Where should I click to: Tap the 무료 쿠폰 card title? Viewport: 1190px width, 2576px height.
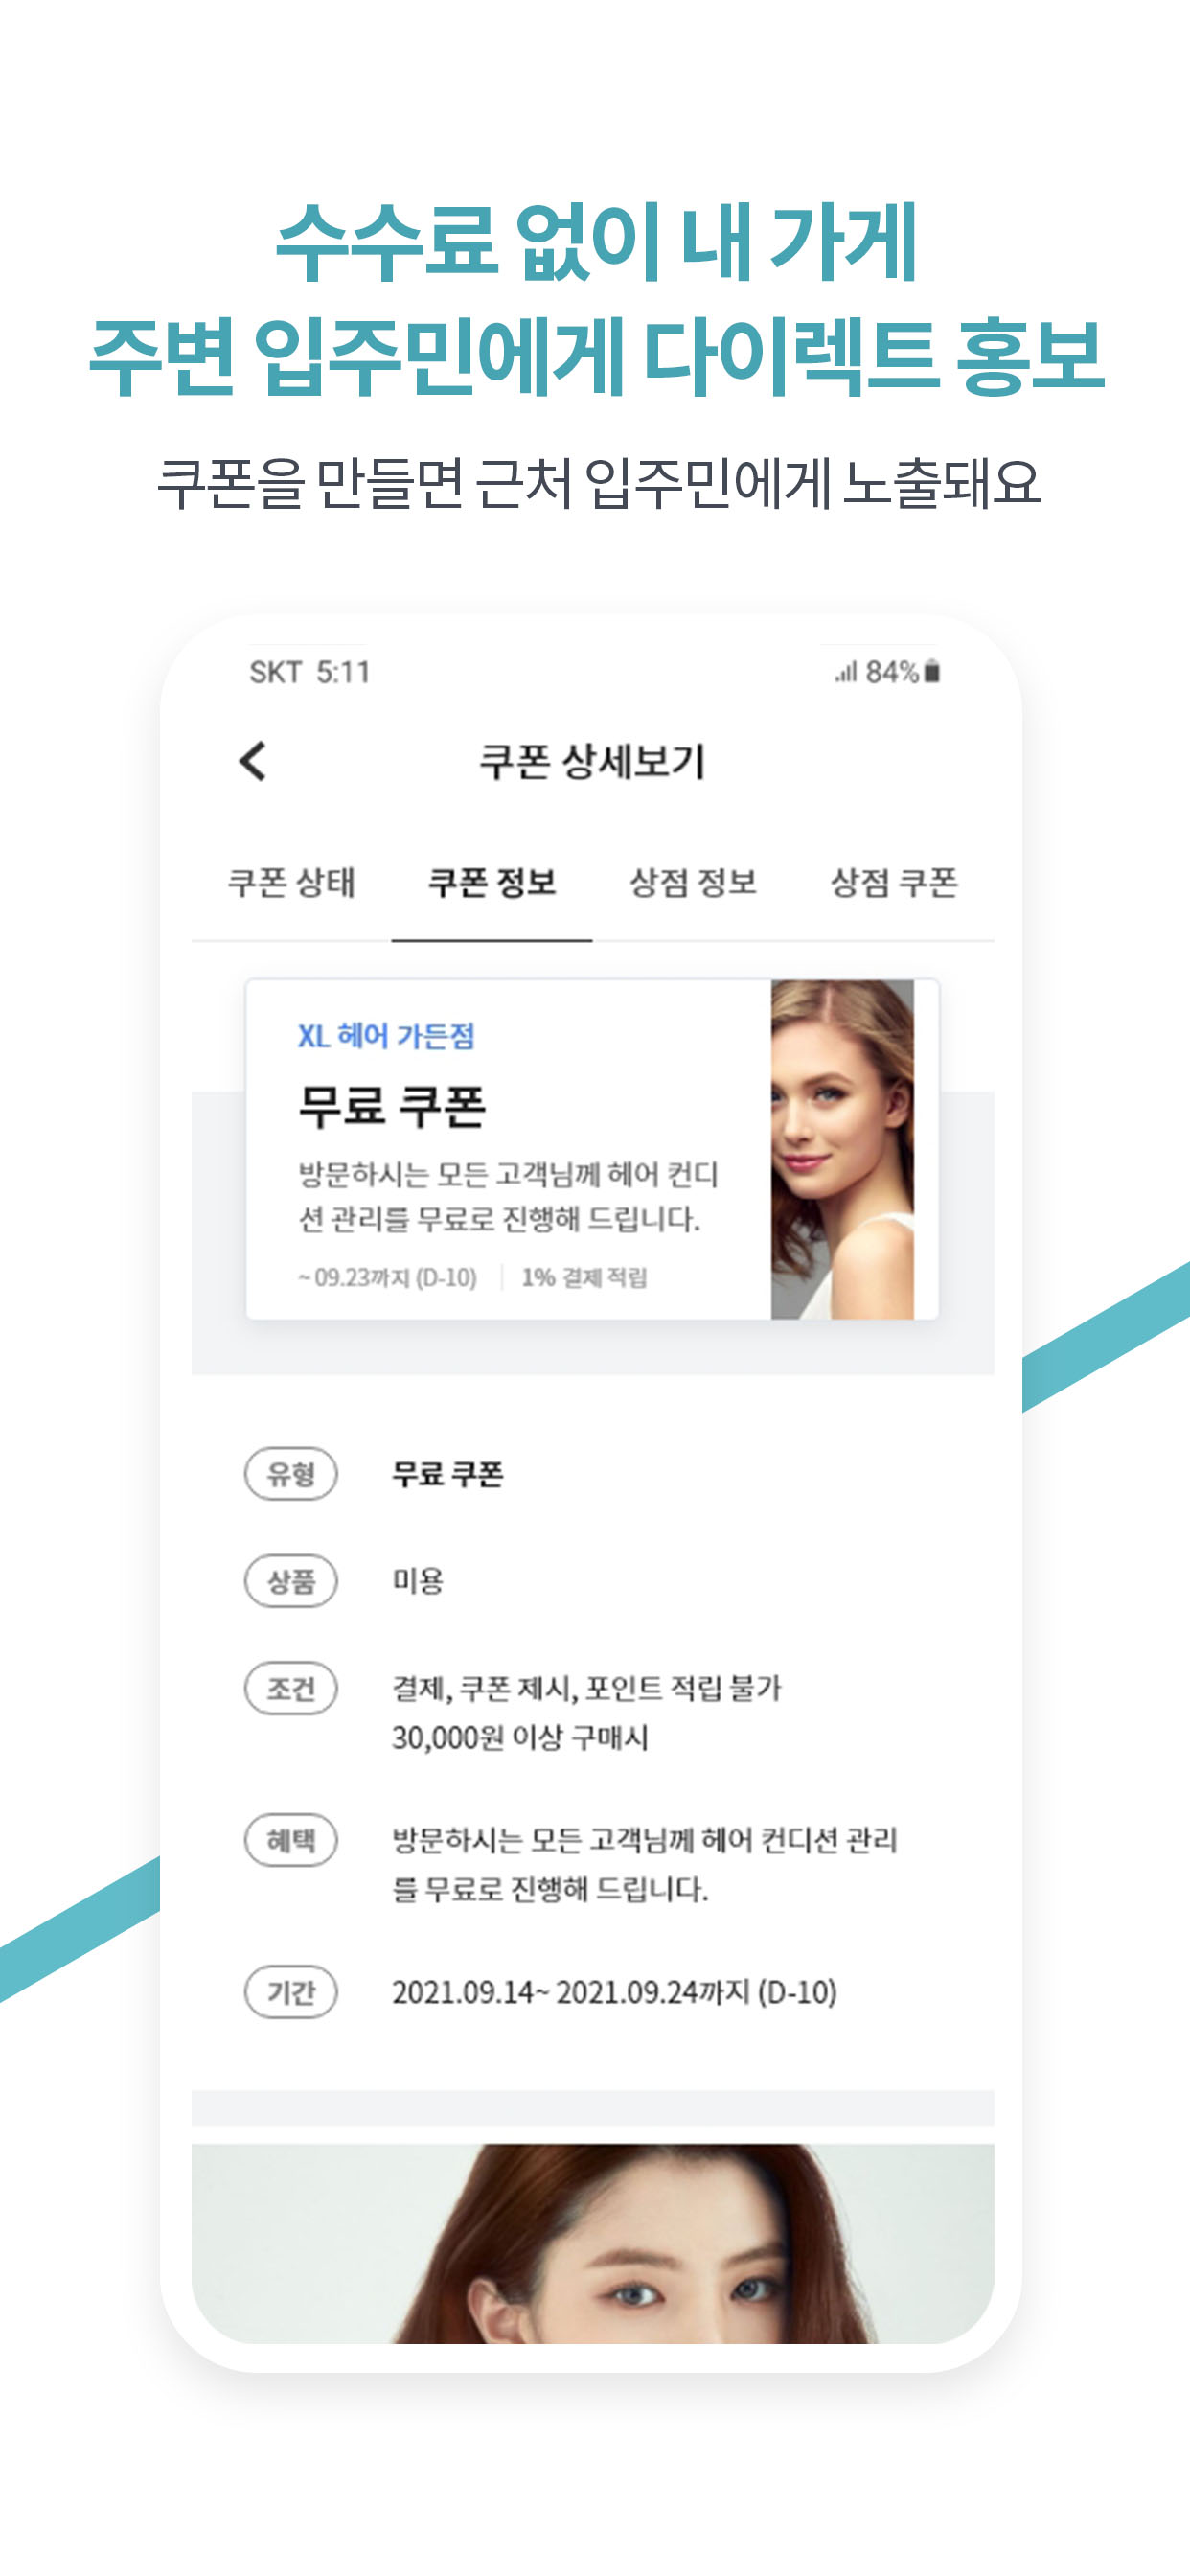click(392, 1107)
